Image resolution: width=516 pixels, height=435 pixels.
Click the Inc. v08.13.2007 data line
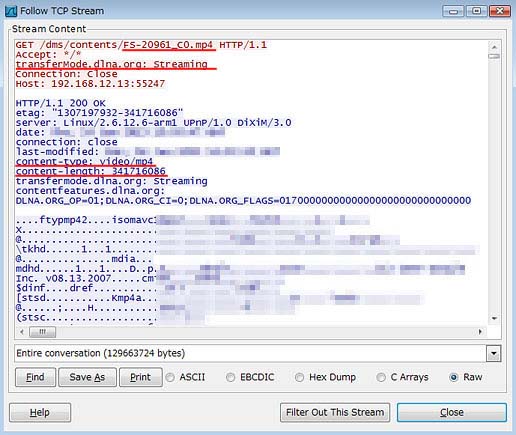pyautogui.click(x=85, y=278)
